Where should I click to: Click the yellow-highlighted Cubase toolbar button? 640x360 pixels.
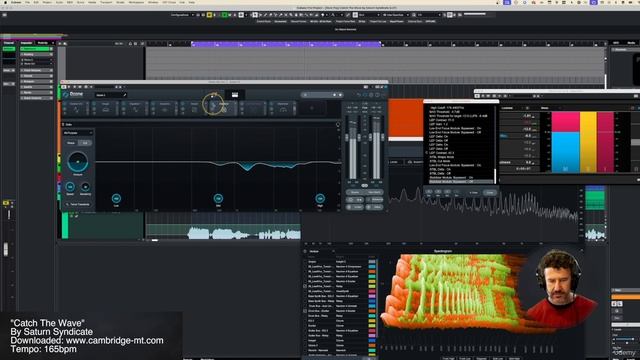click(x=209, y=15)
